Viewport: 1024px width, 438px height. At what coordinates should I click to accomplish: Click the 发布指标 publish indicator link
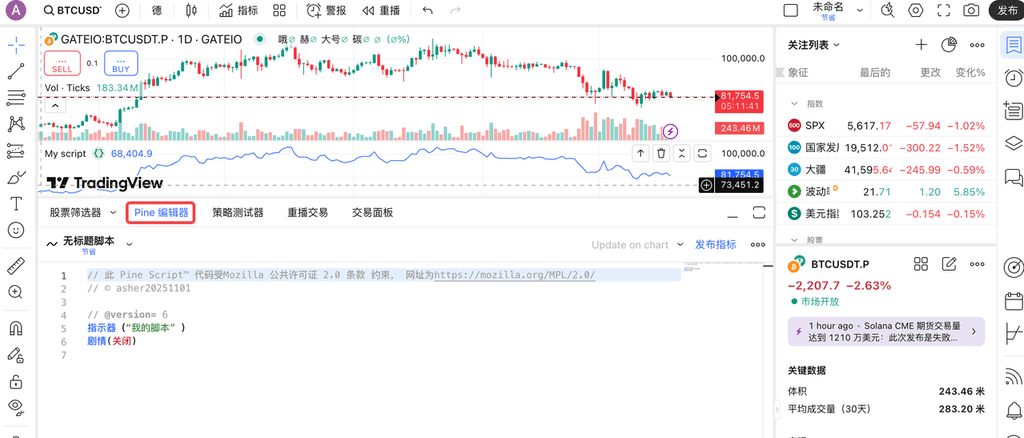715,244
